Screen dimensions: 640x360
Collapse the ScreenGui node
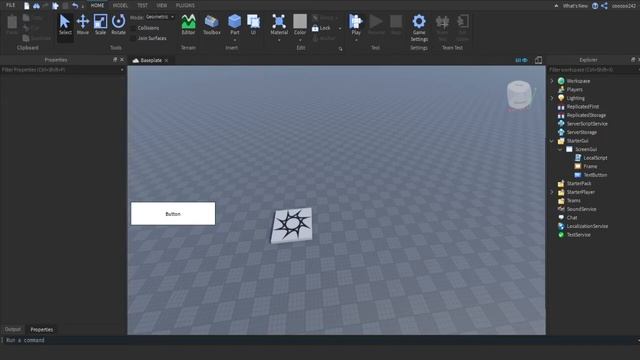tap(560, 149)
